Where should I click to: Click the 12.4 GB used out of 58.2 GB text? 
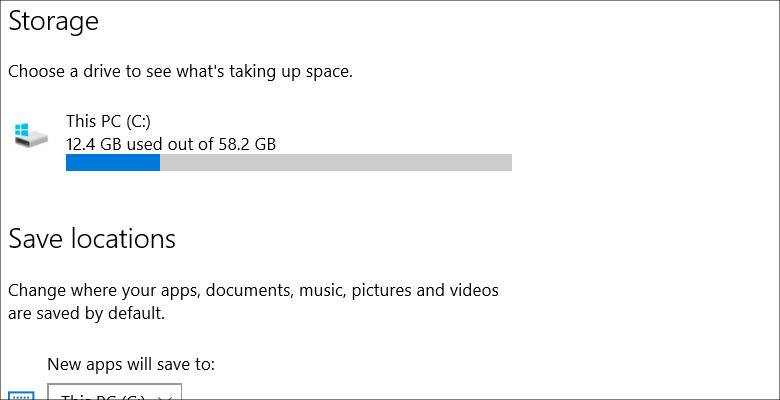171,144
